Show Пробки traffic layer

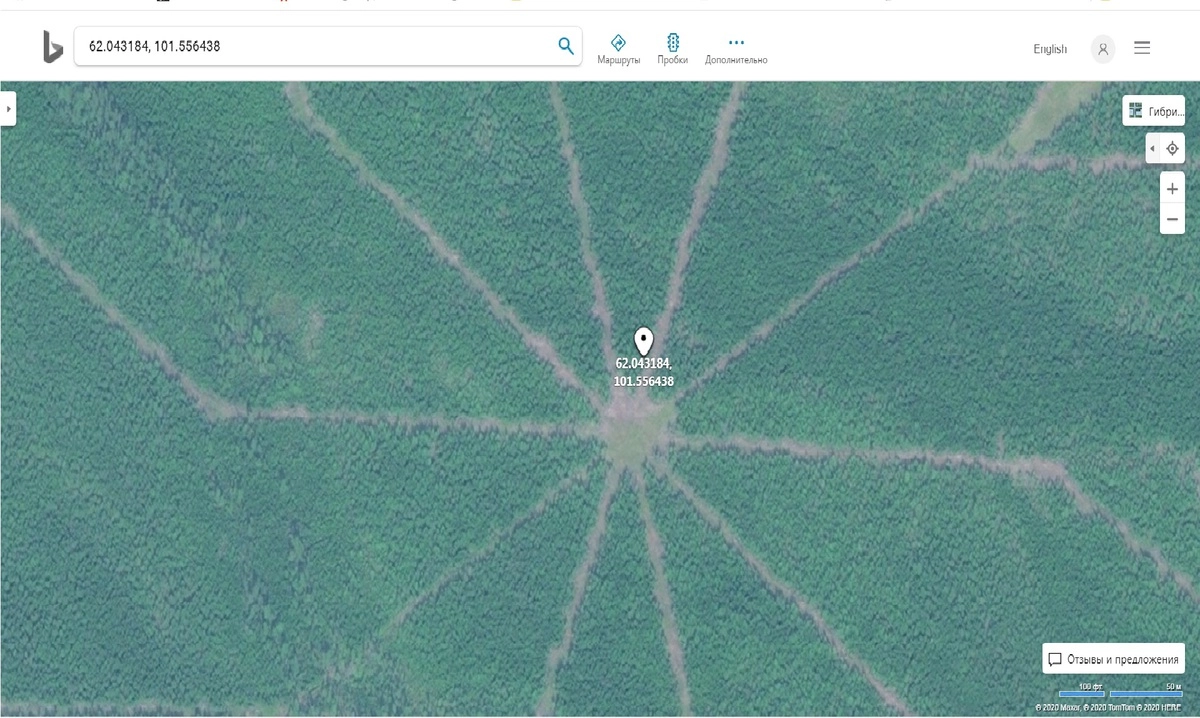(x=672, y=48)
